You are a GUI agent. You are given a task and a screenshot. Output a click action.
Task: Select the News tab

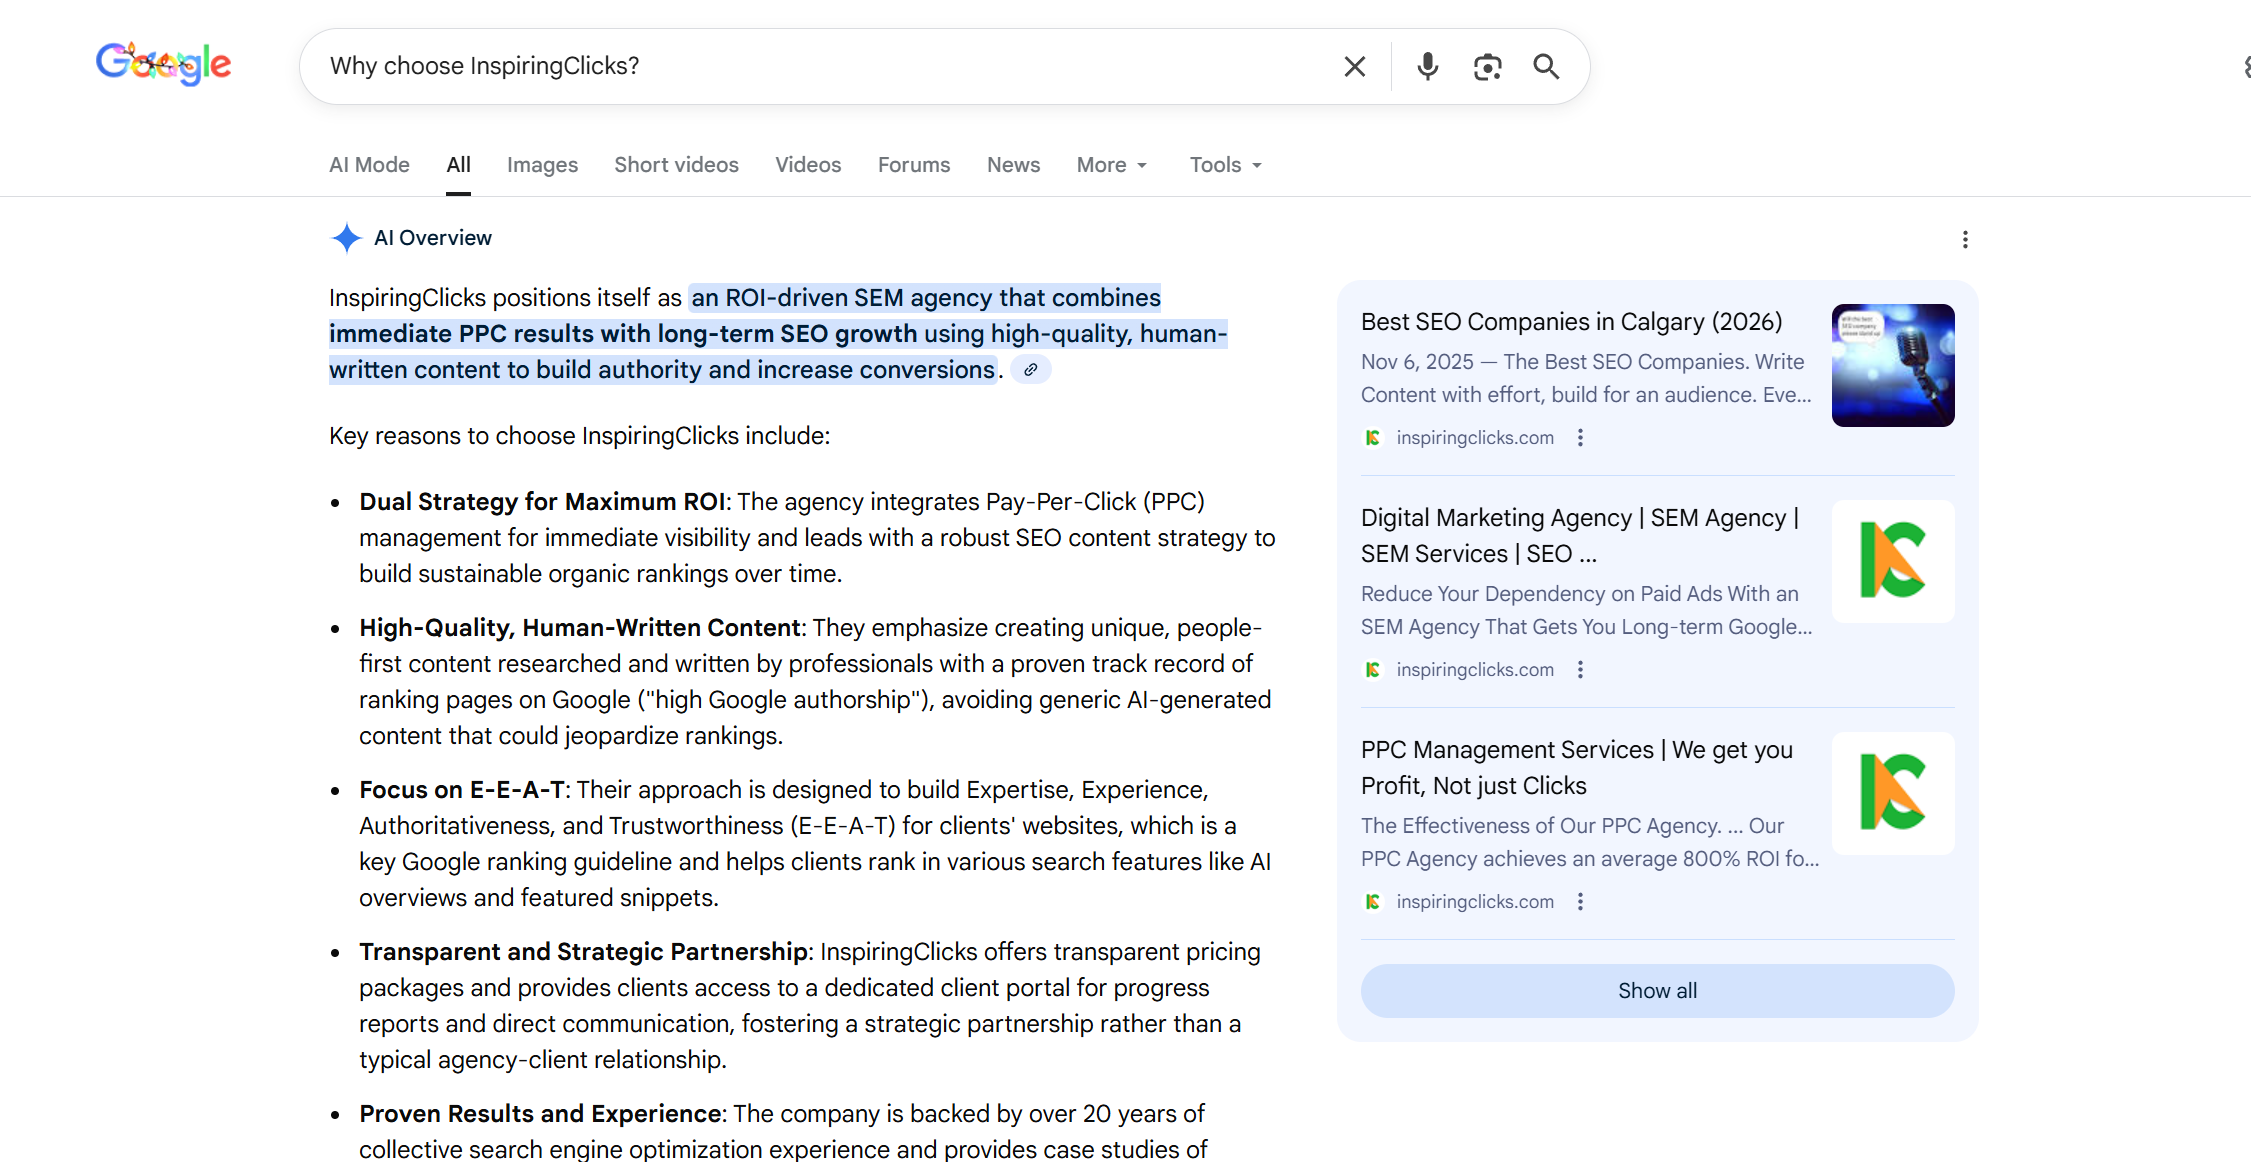pyautogui.click(x=1013, y=165)
